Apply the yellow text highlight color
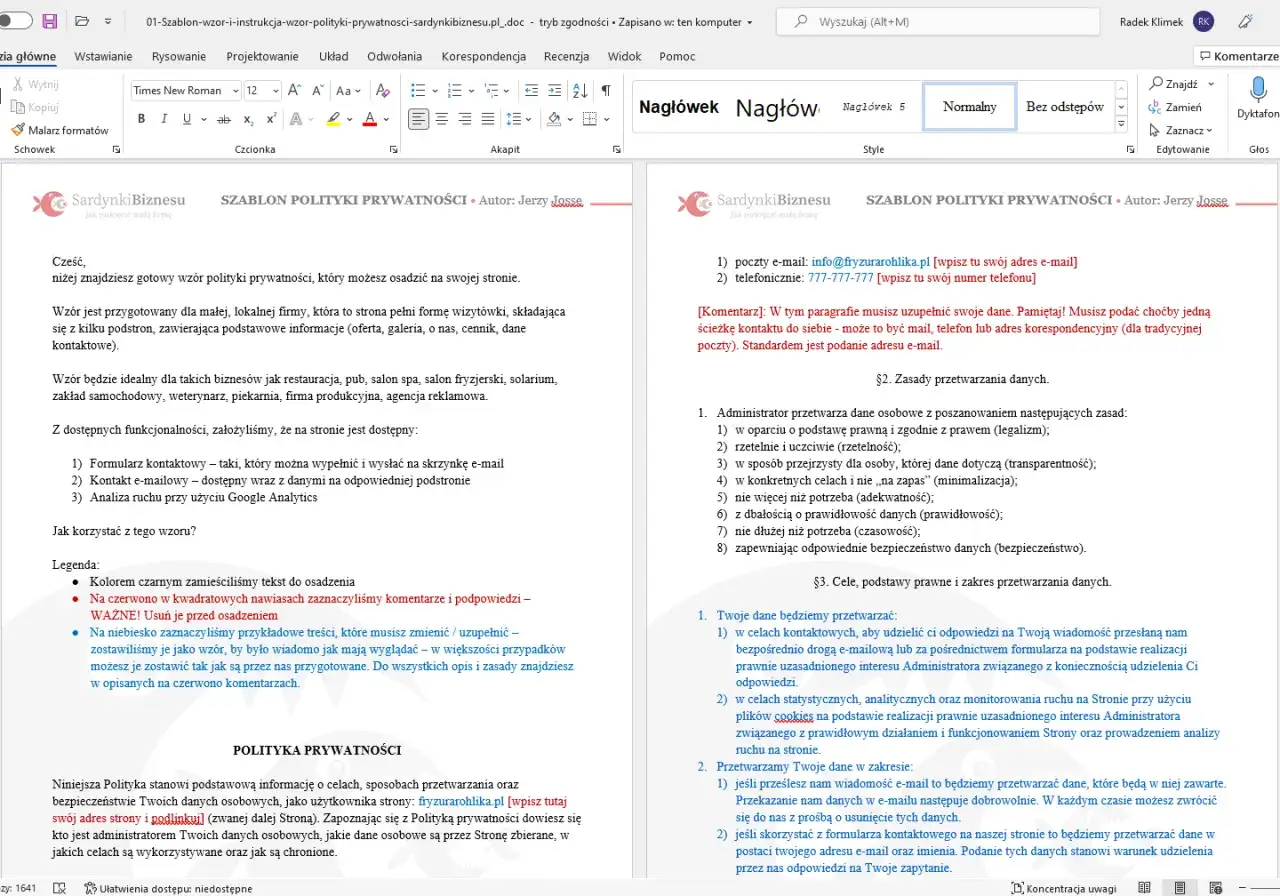Screen dimensions: 1280x896 tap(334, 119)
